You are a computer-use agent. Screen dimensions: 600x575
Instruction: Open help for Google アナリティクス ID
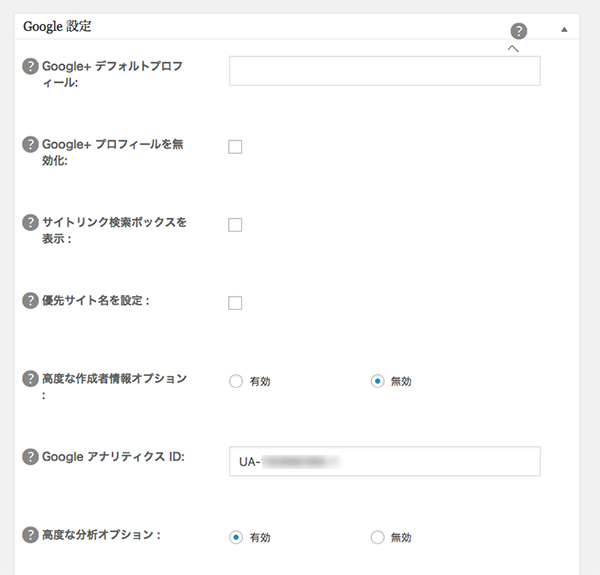[x=30, y=456]
